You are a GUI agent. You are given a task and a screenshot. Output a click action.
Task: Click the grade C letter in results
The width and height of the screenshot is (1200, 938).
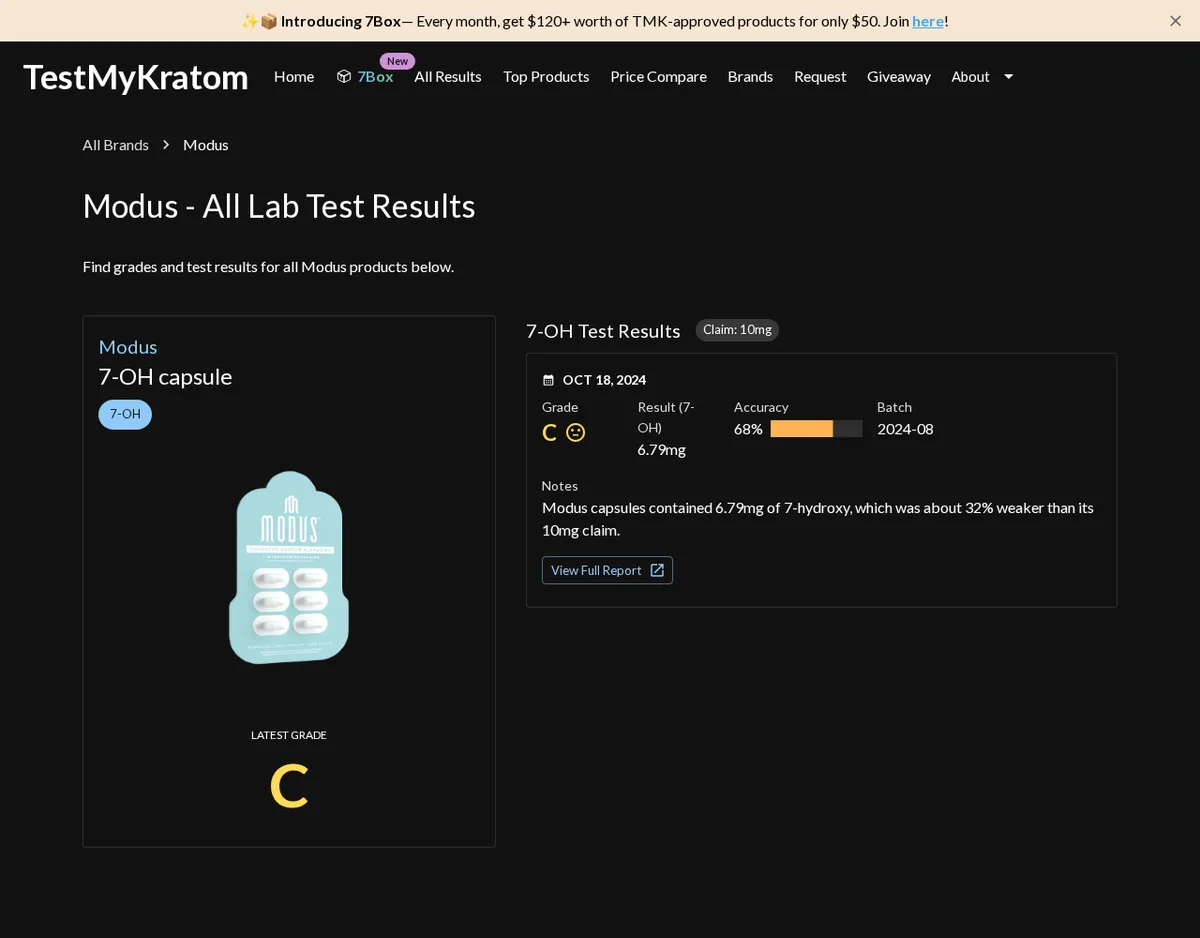click(x=549, y=432)
